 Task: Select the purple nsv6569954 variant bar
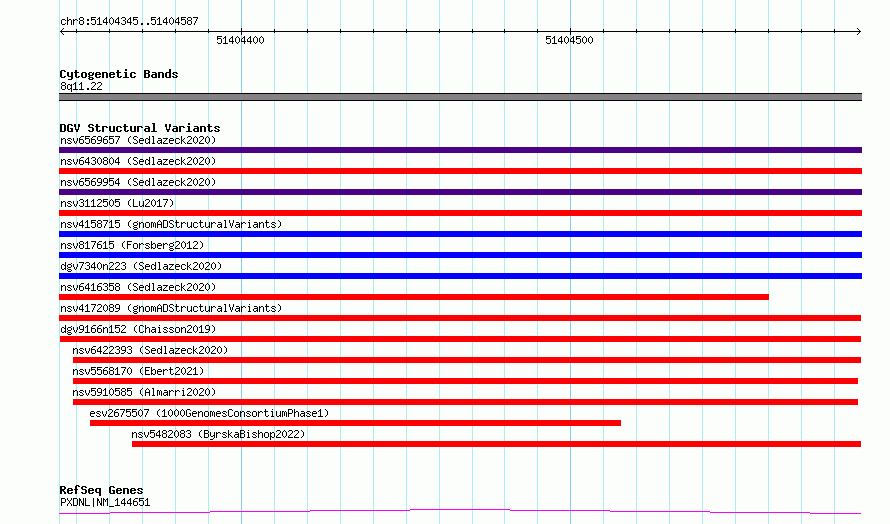coord(460,192)
